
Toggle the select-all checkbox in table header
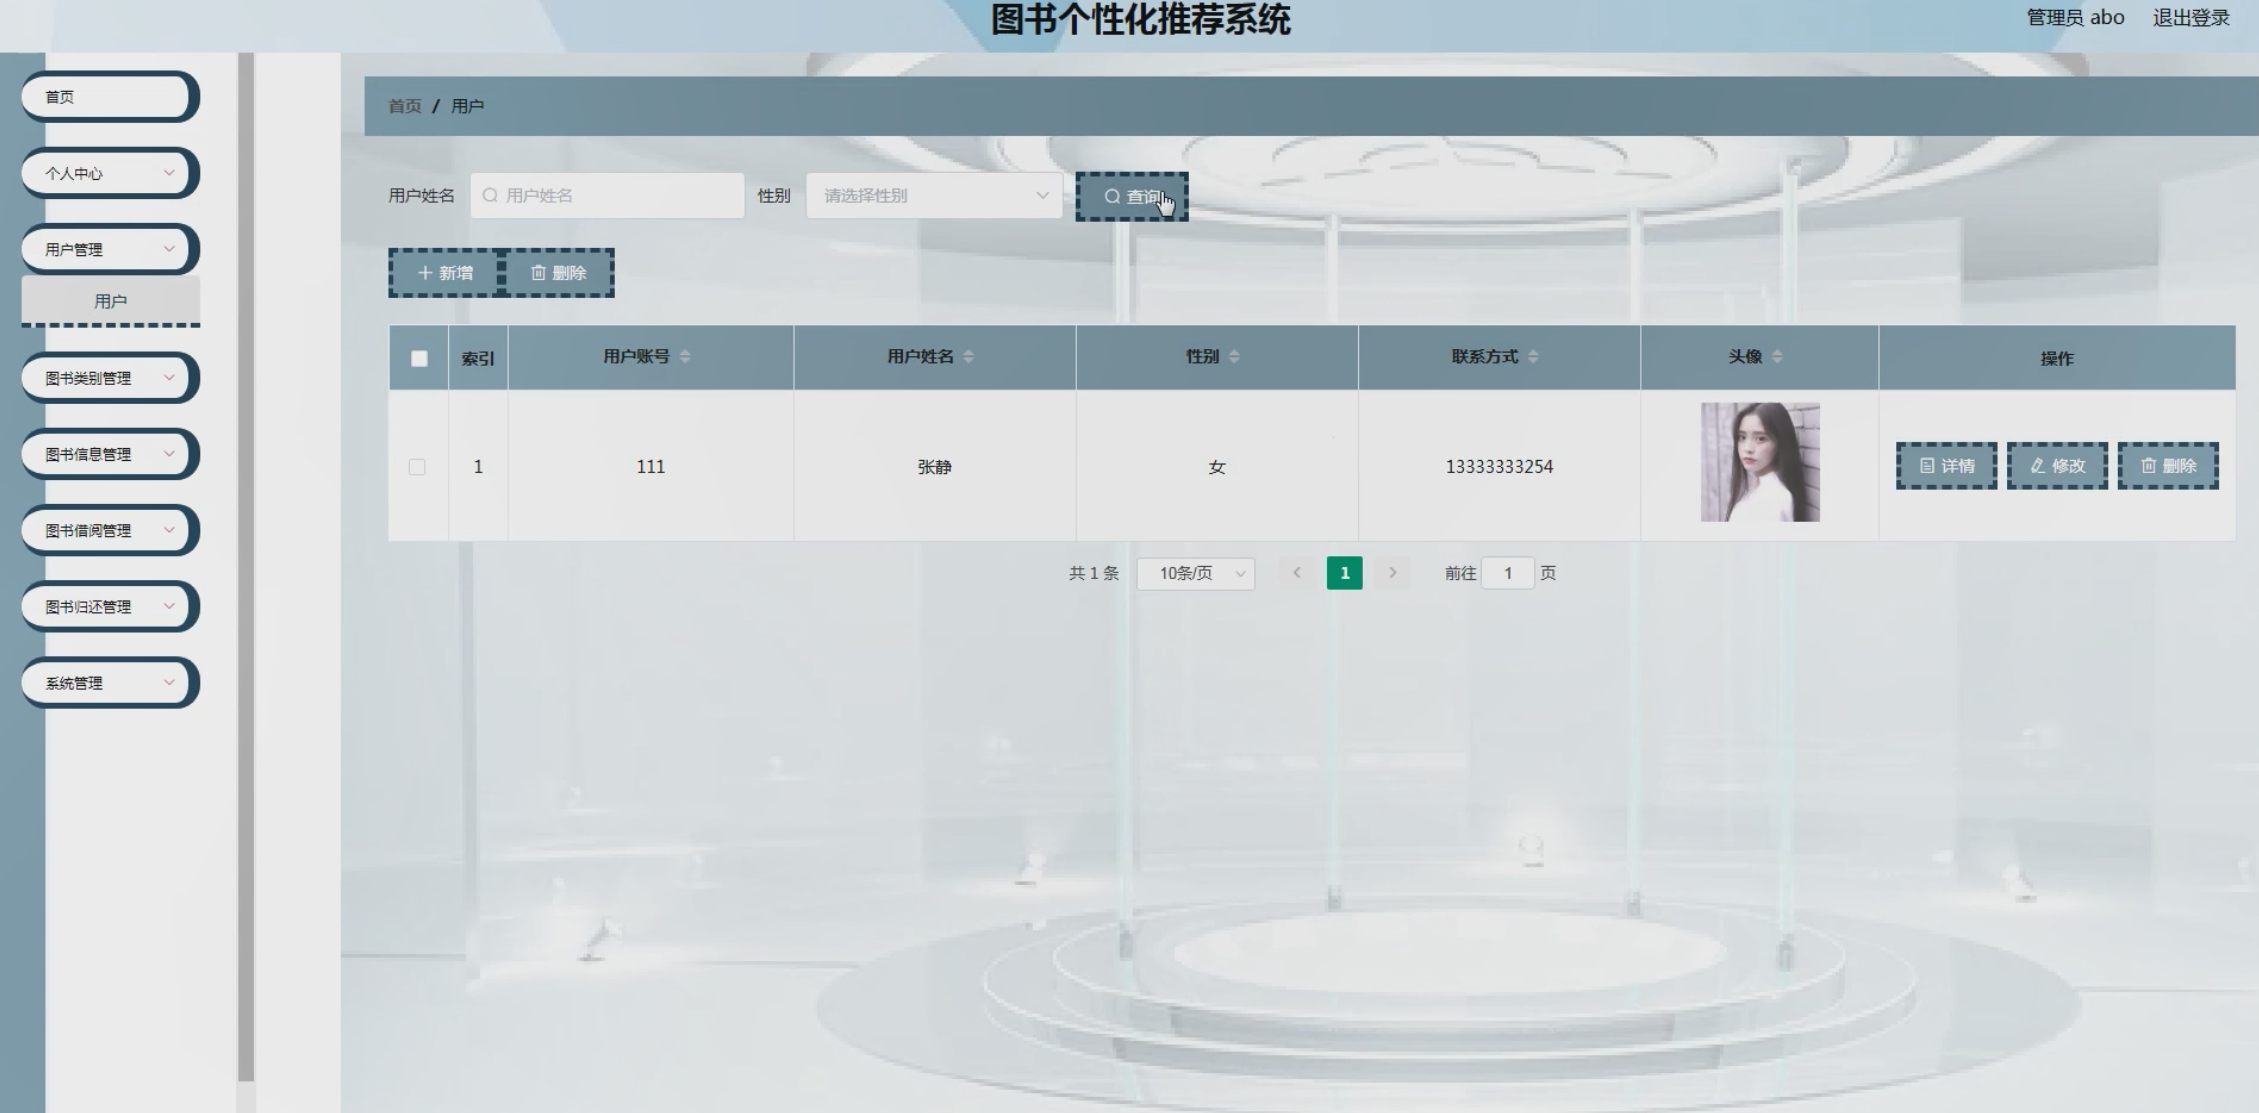[x=419, y=358]
